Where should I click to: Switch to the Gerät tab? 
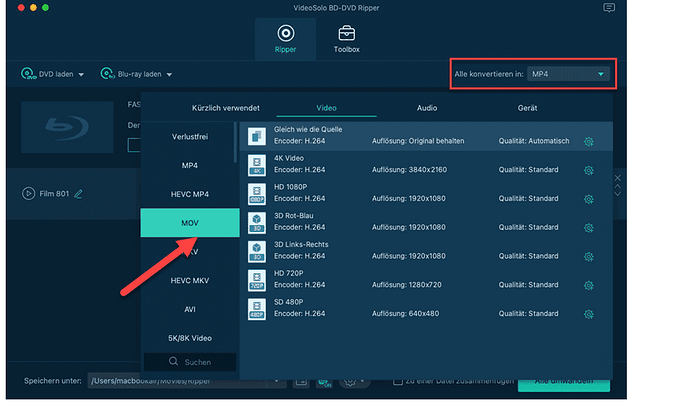(x=527, y=107)
